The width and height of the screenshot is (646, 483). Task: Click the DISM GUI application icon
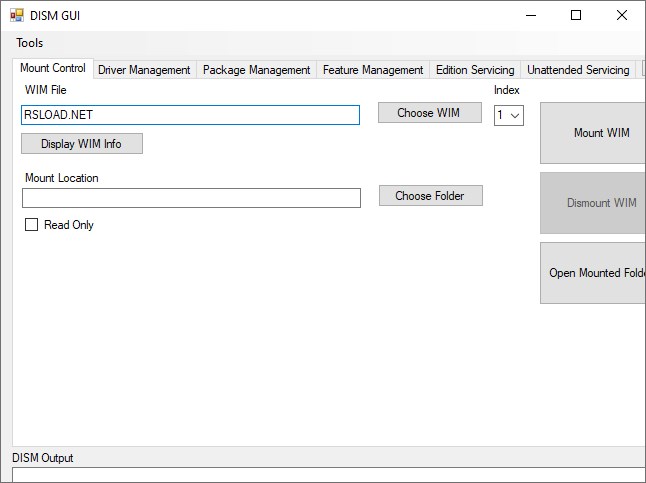click(17, 16)
